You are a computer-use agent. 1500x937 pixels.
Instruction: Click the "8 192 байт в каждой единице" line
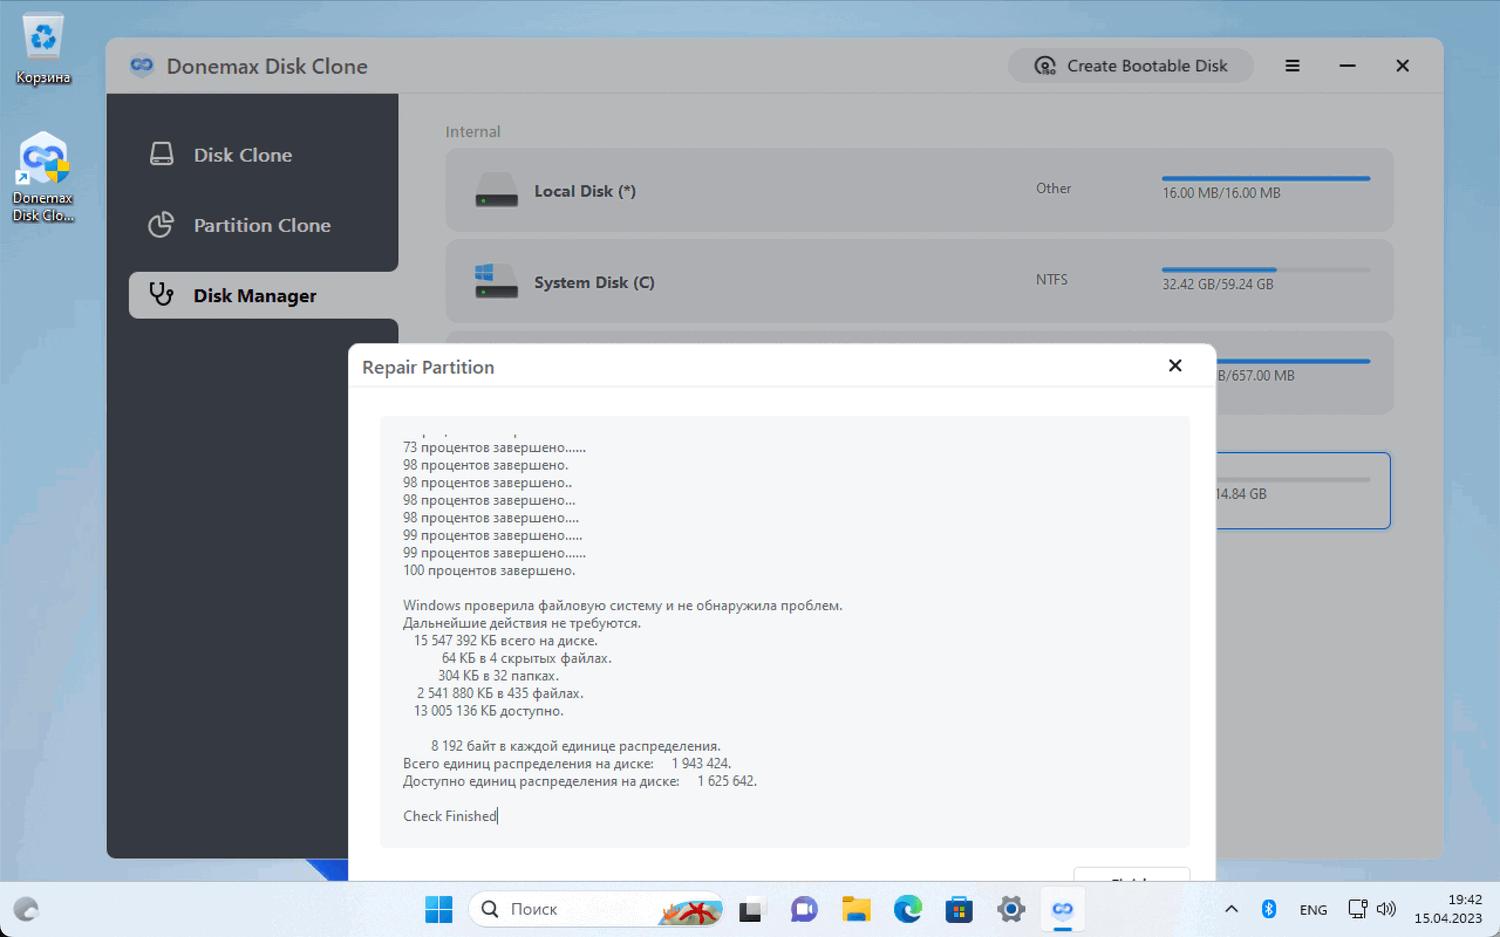(x=576, y=746)
